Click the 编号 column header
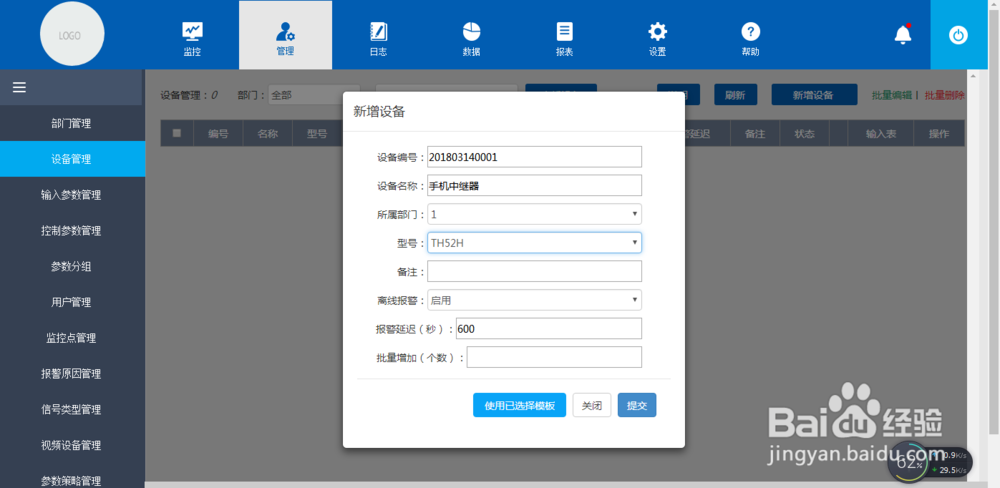This screenshot has height=488, width=1000. 218,134
